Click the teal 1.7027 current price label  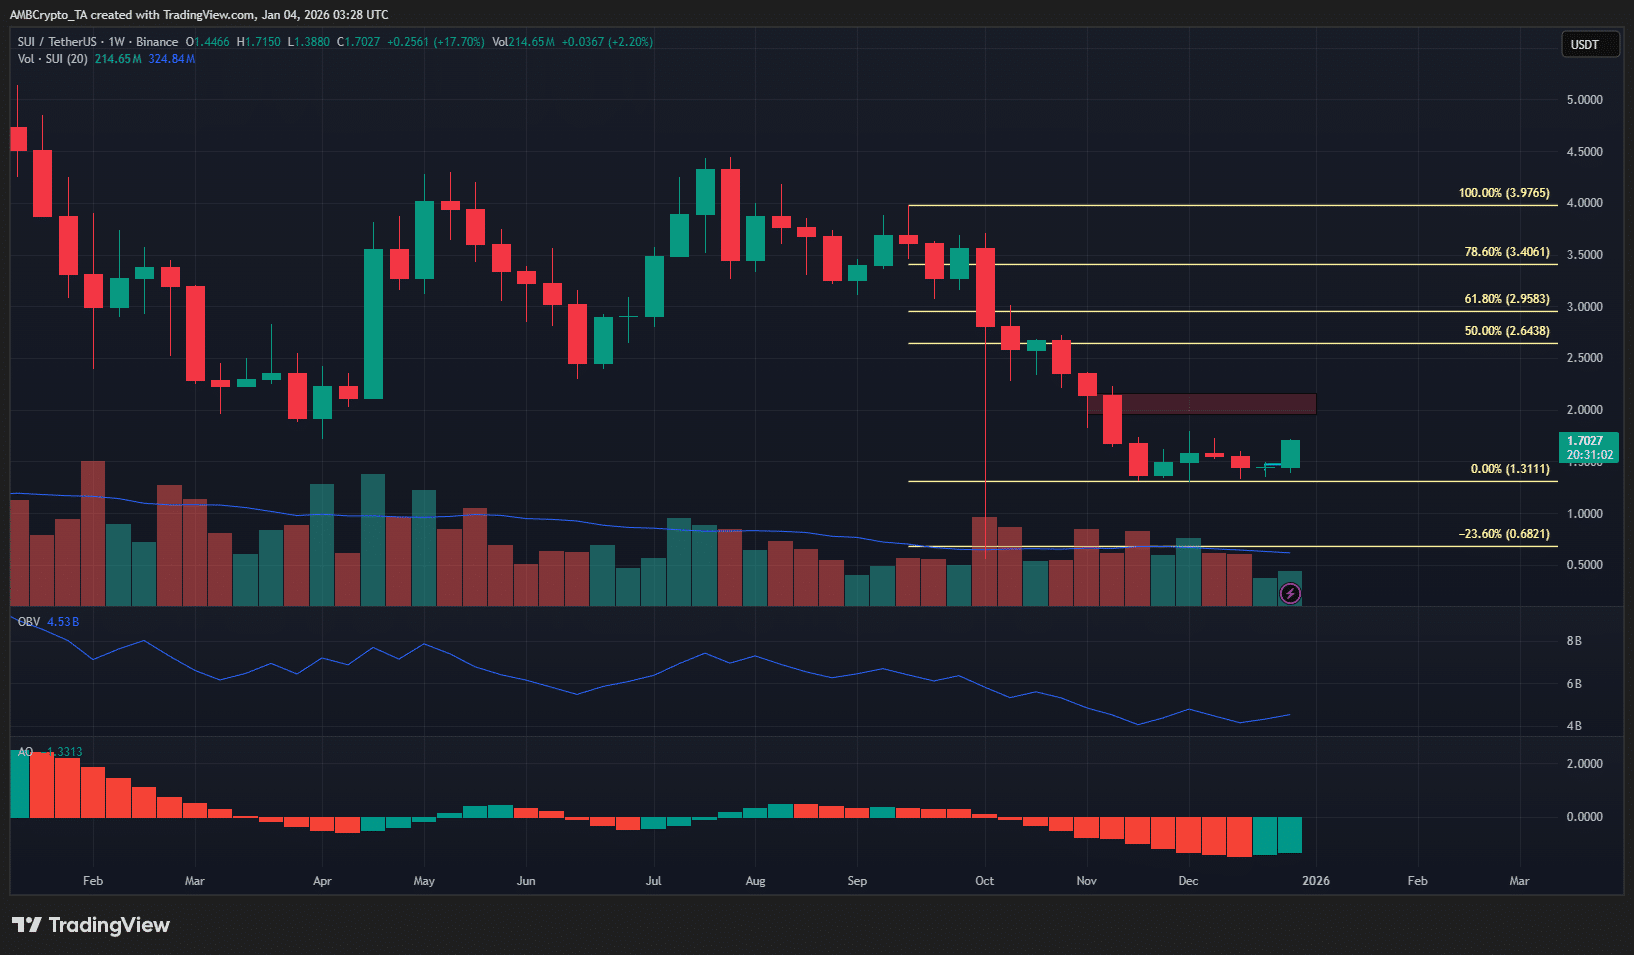(1587, 448)
